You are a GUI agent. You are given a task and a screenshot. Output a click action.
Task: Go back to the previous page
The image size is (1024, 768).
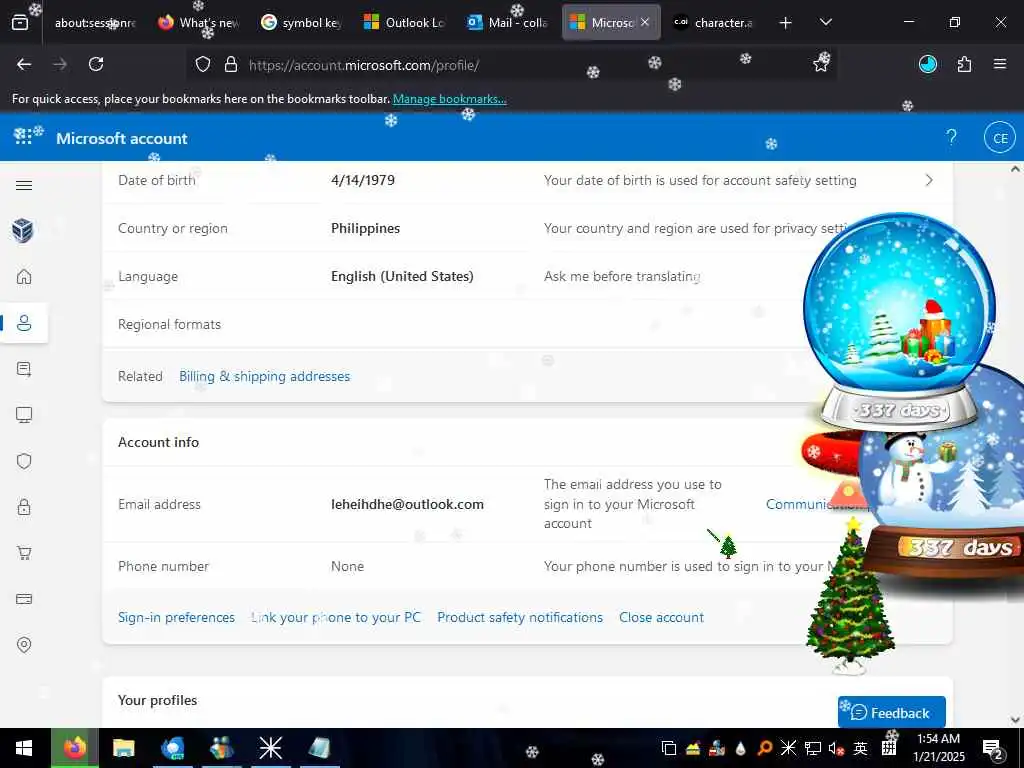pyautogui.click(x=24, y=64)
